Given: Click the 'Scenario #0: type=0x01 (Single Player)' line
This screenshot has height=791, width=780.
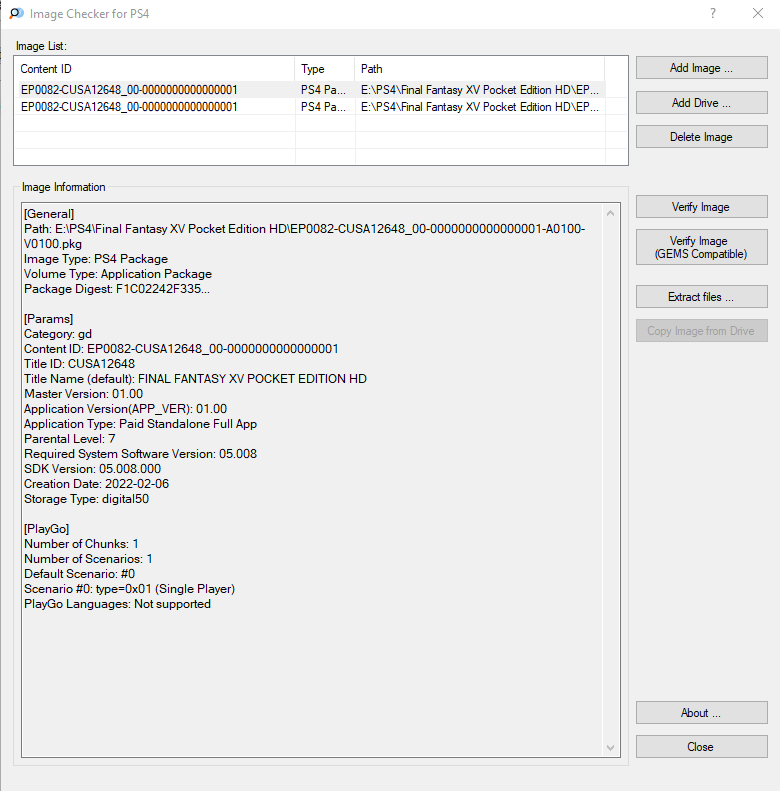Looking at the screenshot, I should (130, 589).
